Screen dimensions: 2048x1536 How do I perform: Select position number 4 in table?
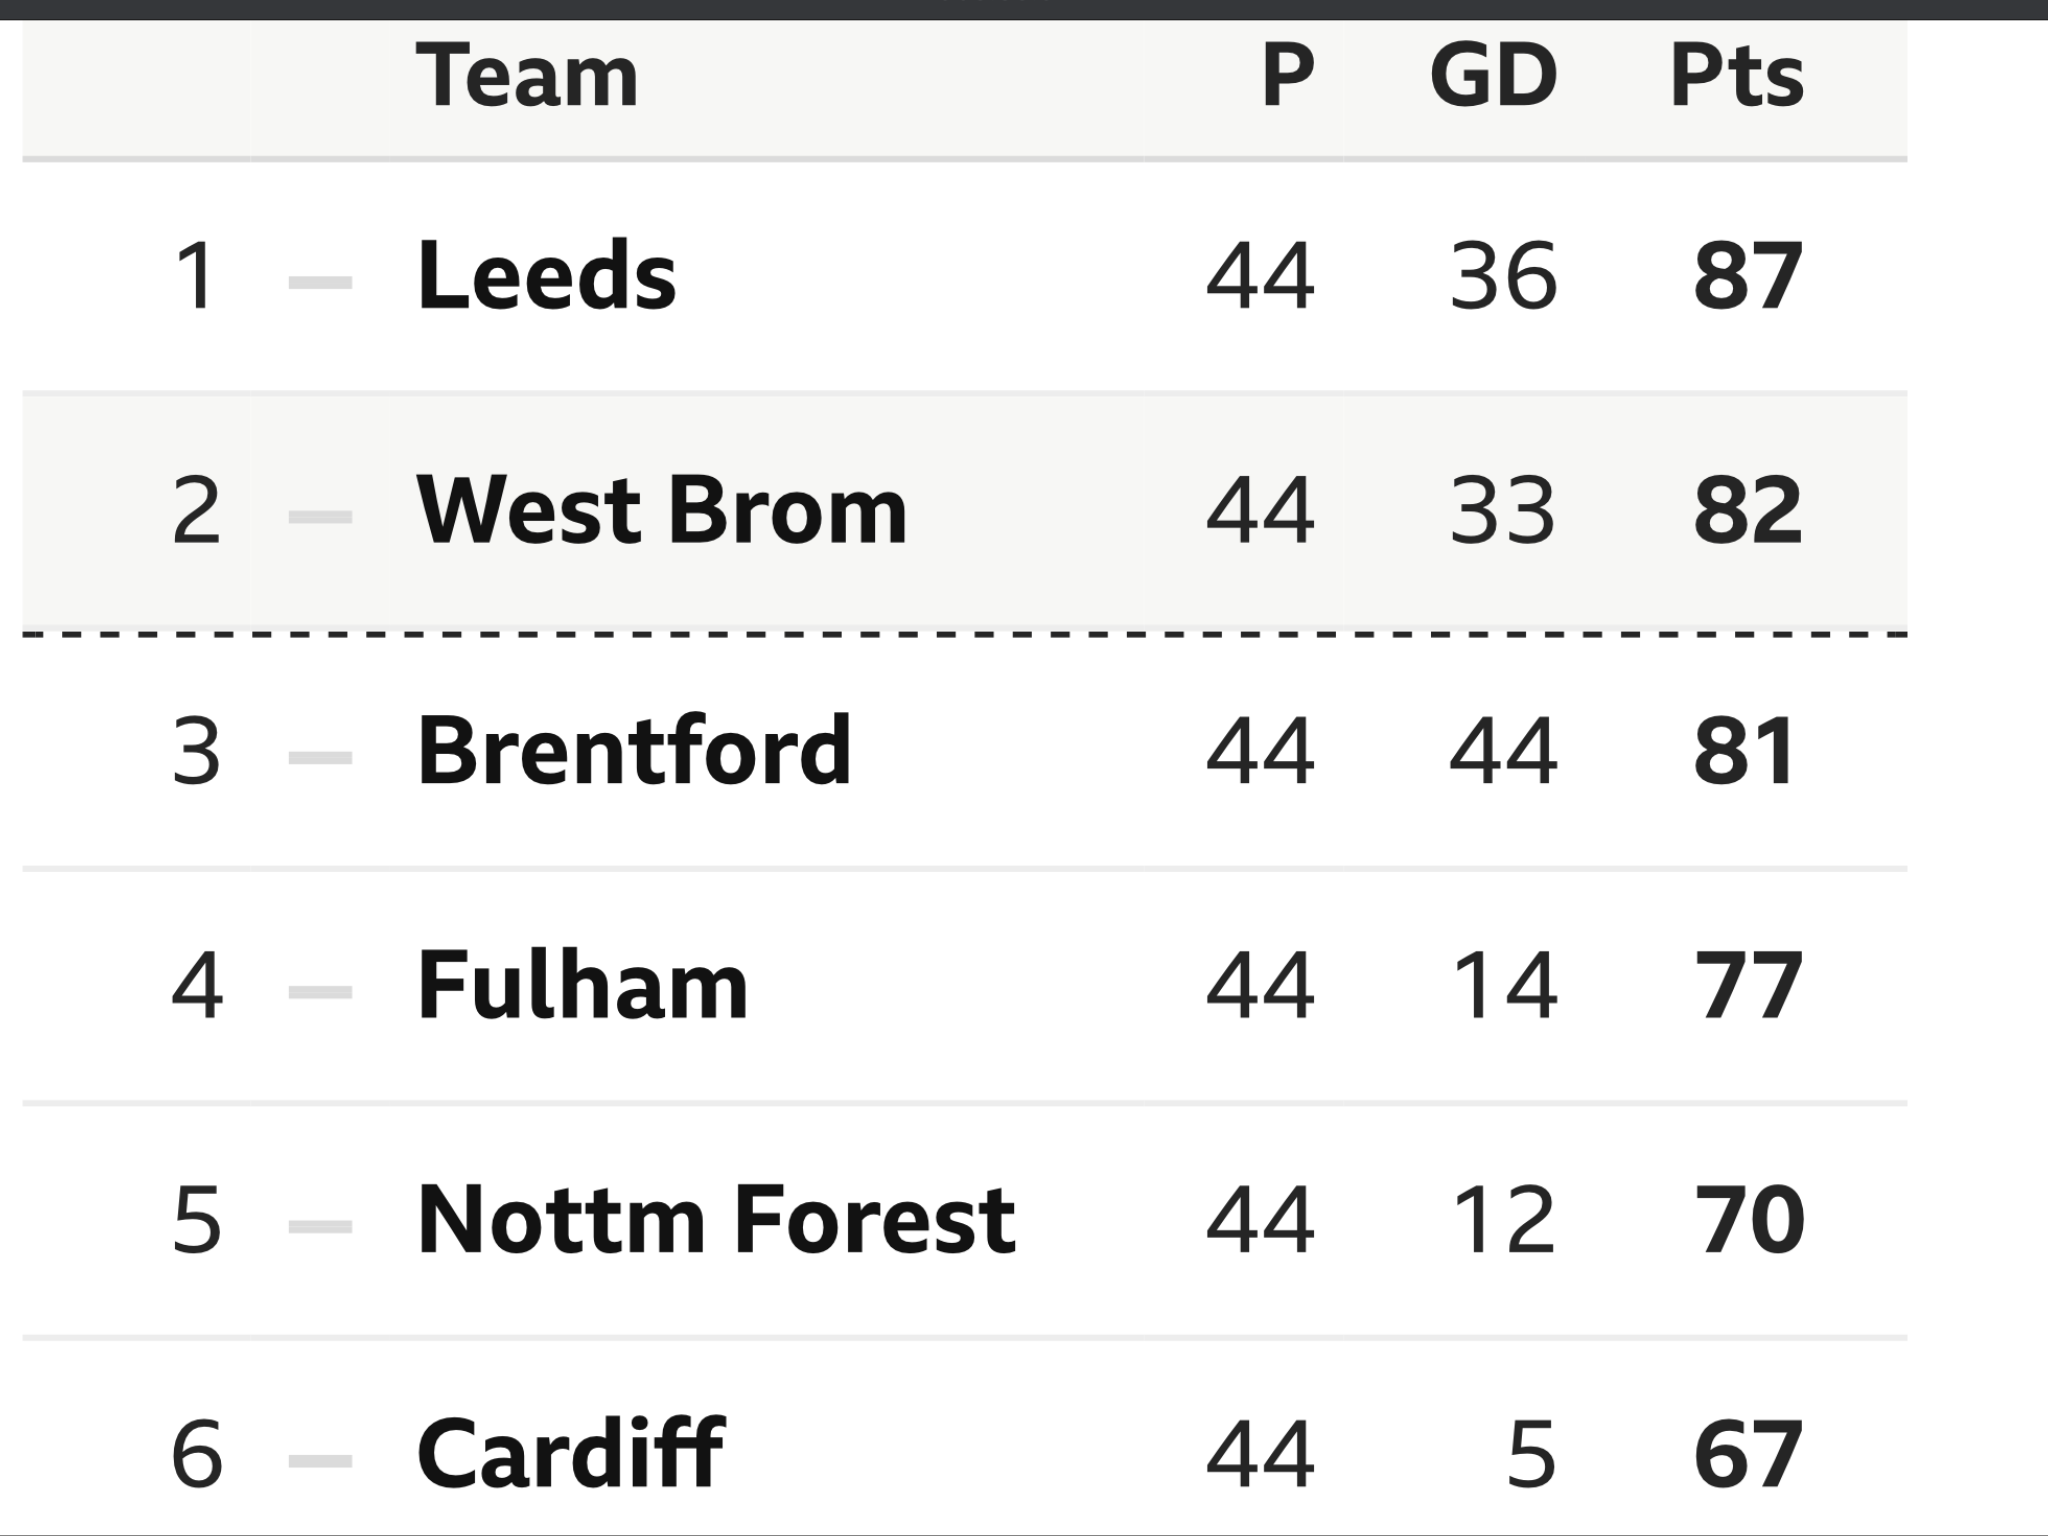click(x=196, y=985)
